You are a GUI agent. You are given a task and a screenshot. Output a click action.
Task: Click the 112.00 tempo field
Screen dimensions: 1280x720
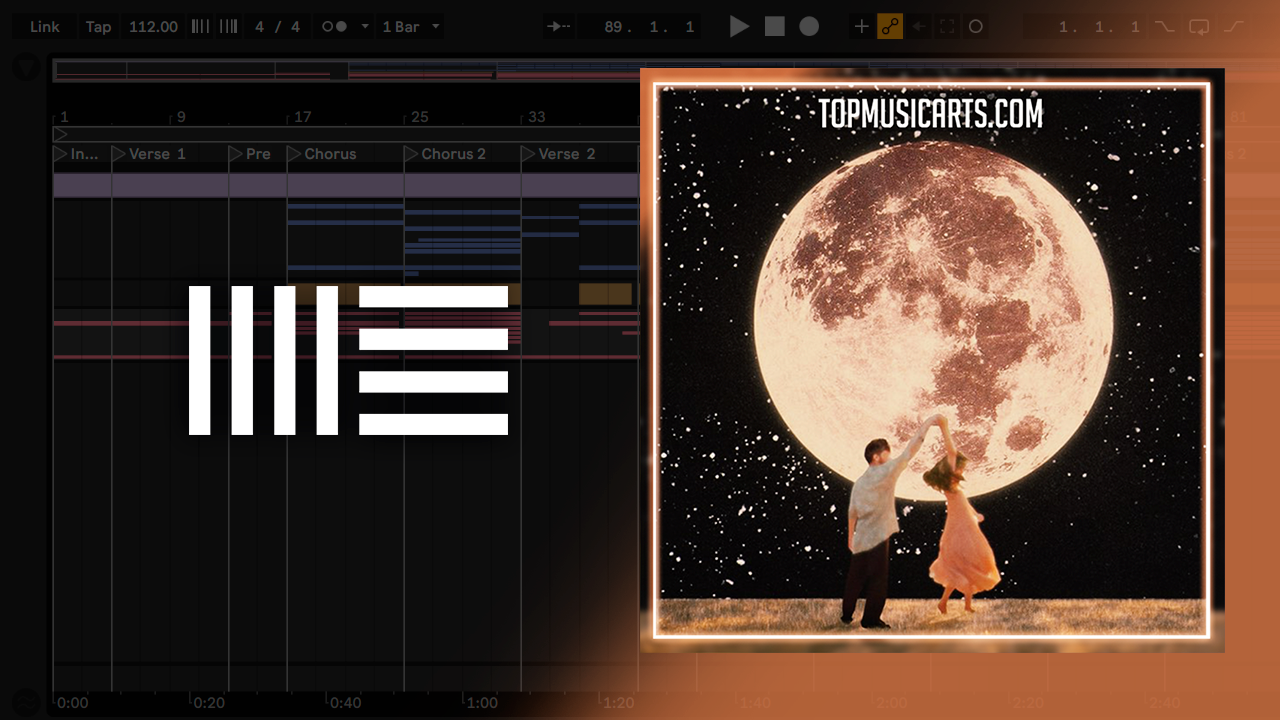[153, 27]
